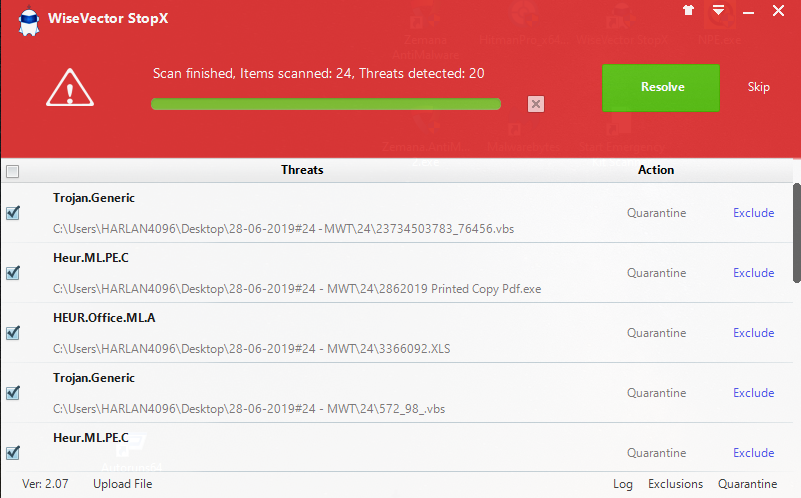This screenshot has width=801, height=498.
Task: Exclude the 23734503783_76456.vbs threat
Action: pyautogui.click(x=753, y=212)
